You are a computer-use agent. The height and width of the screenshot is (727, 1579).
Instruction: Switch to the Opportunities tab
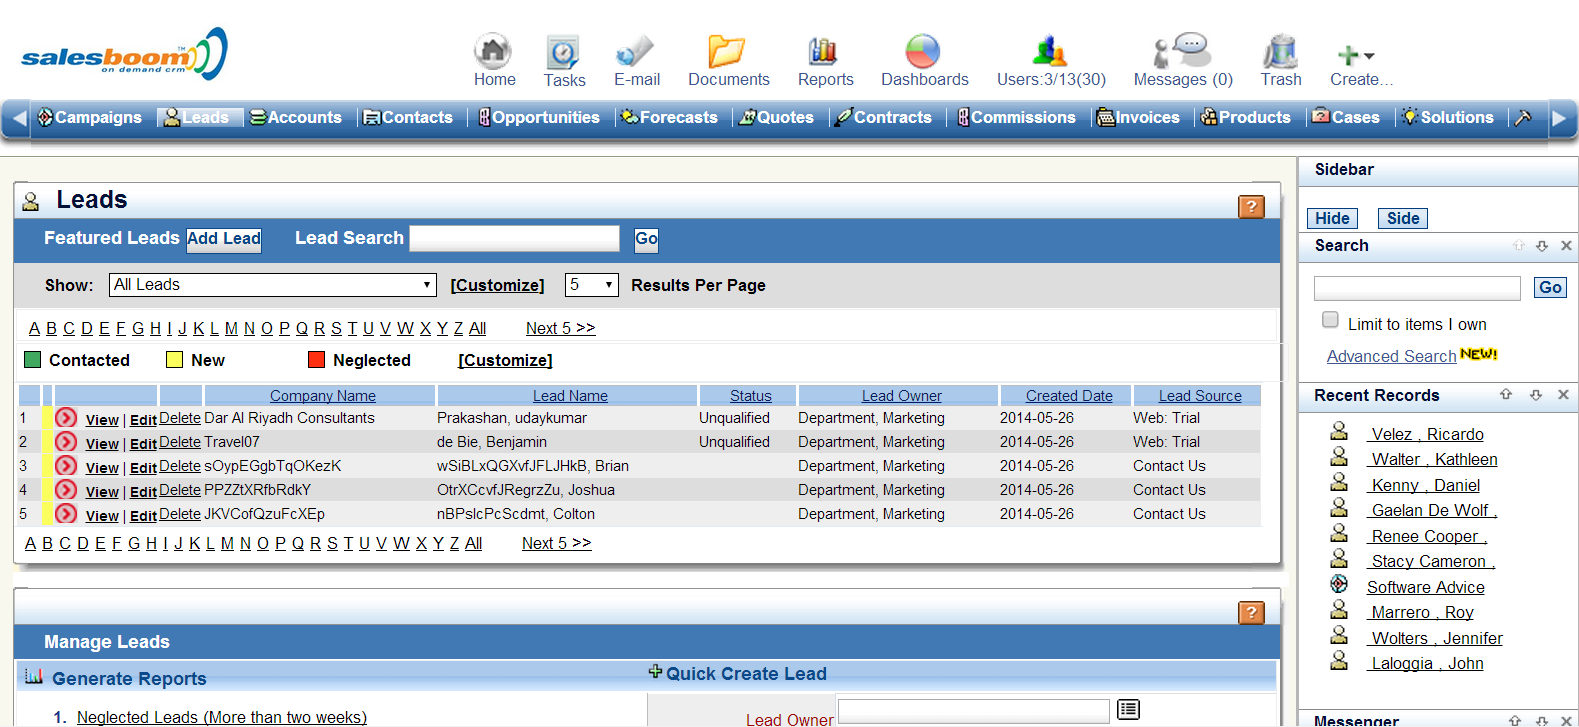click(539, 117)
